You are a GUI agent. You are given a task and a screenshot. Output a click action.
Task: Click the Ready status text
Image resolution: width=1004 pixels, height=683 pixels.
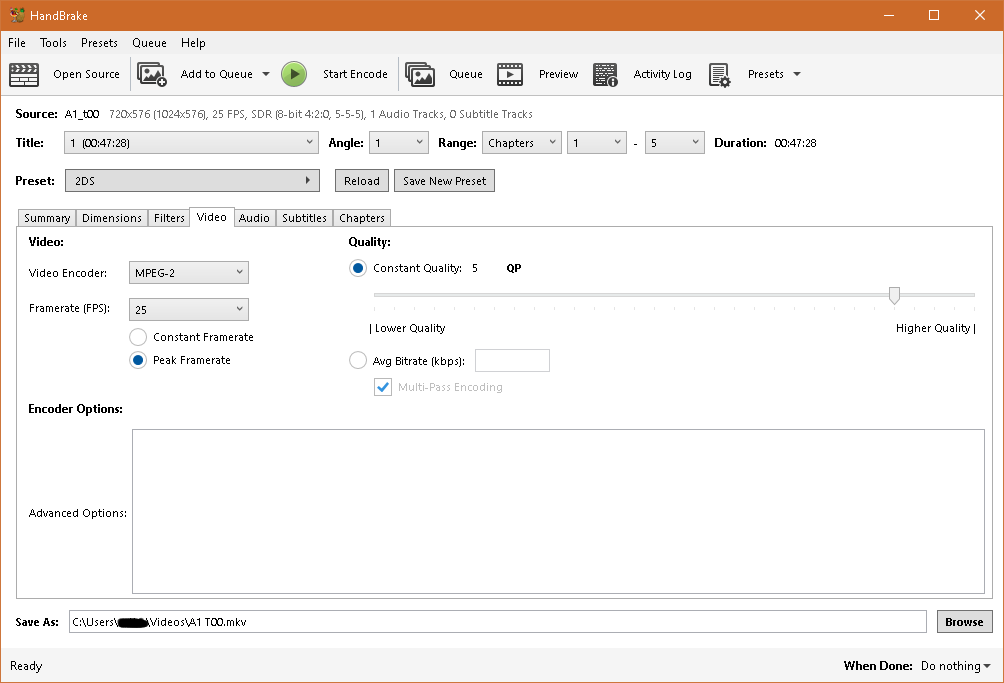point(26,666)
